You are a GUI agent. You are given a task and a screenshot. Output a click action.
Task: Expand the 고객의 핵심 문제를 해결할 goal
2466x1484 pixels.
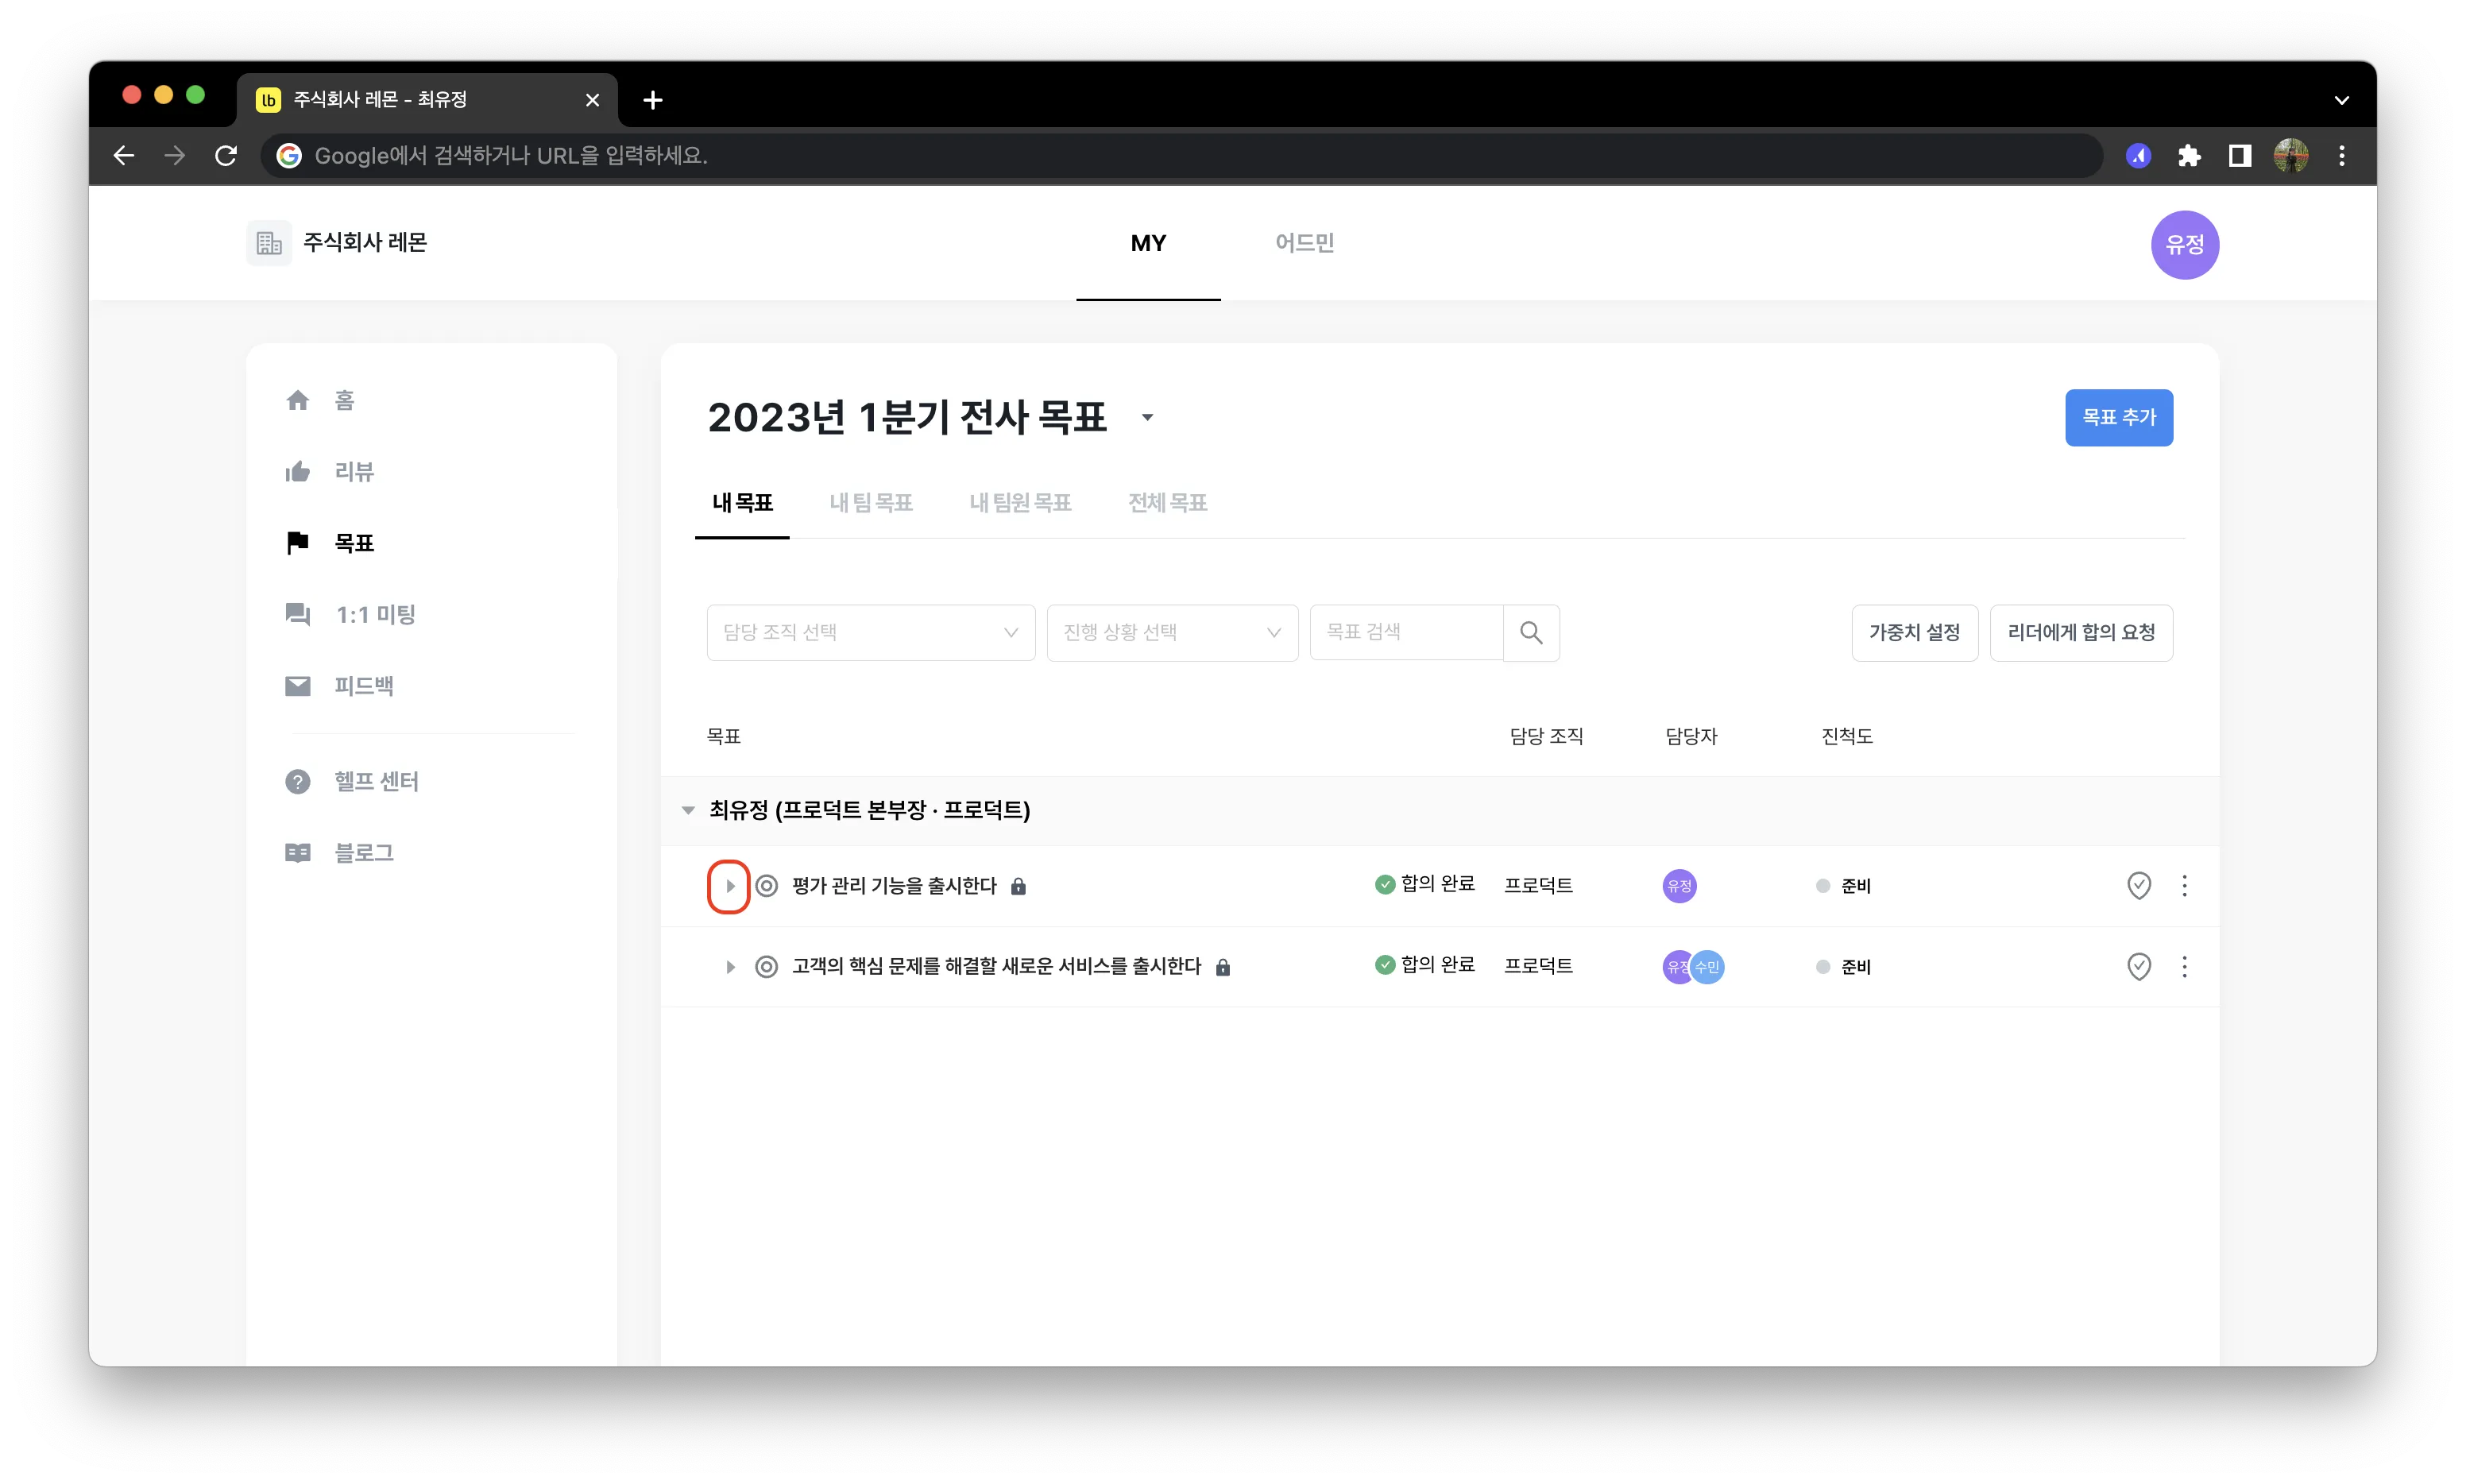[x=730, y=967]
